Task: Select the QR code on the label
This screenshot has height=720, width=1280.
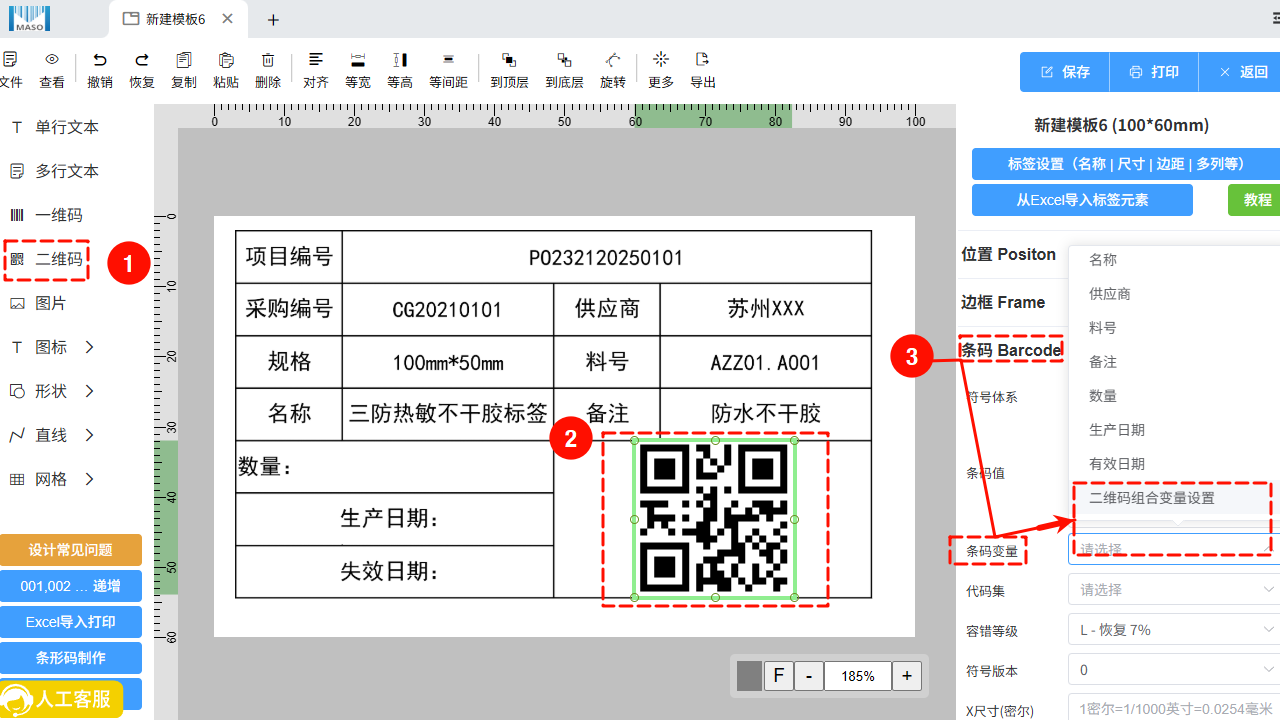Action: tap(714, 519)
